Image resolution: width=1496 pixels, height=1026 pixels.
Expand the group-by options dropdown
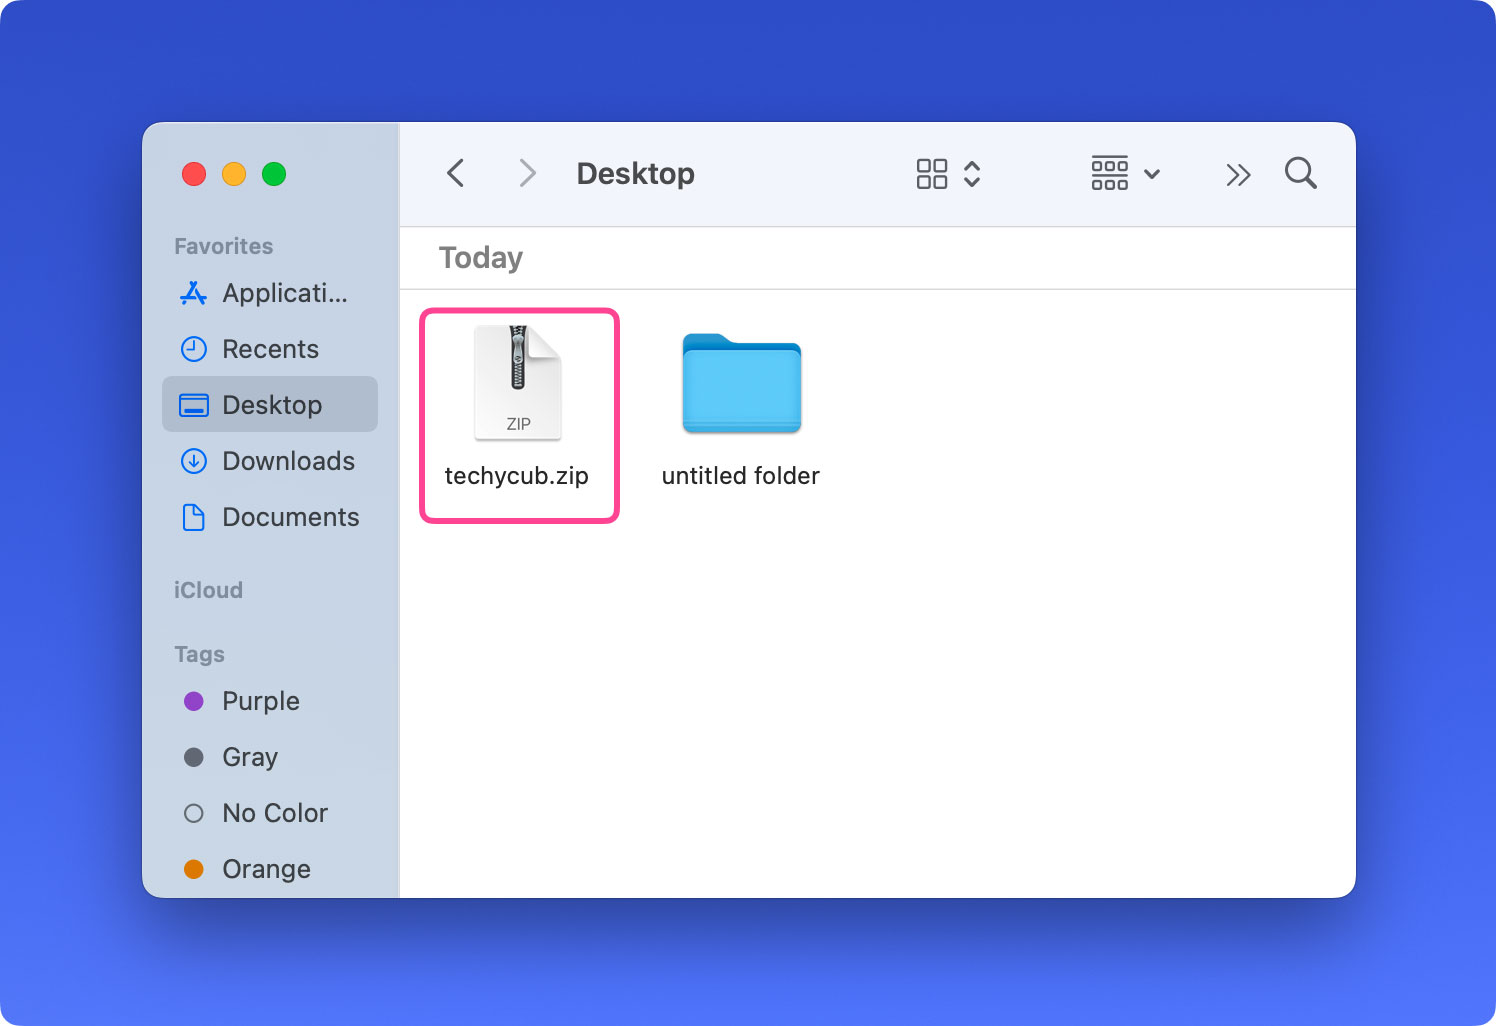coord(1125,174)
